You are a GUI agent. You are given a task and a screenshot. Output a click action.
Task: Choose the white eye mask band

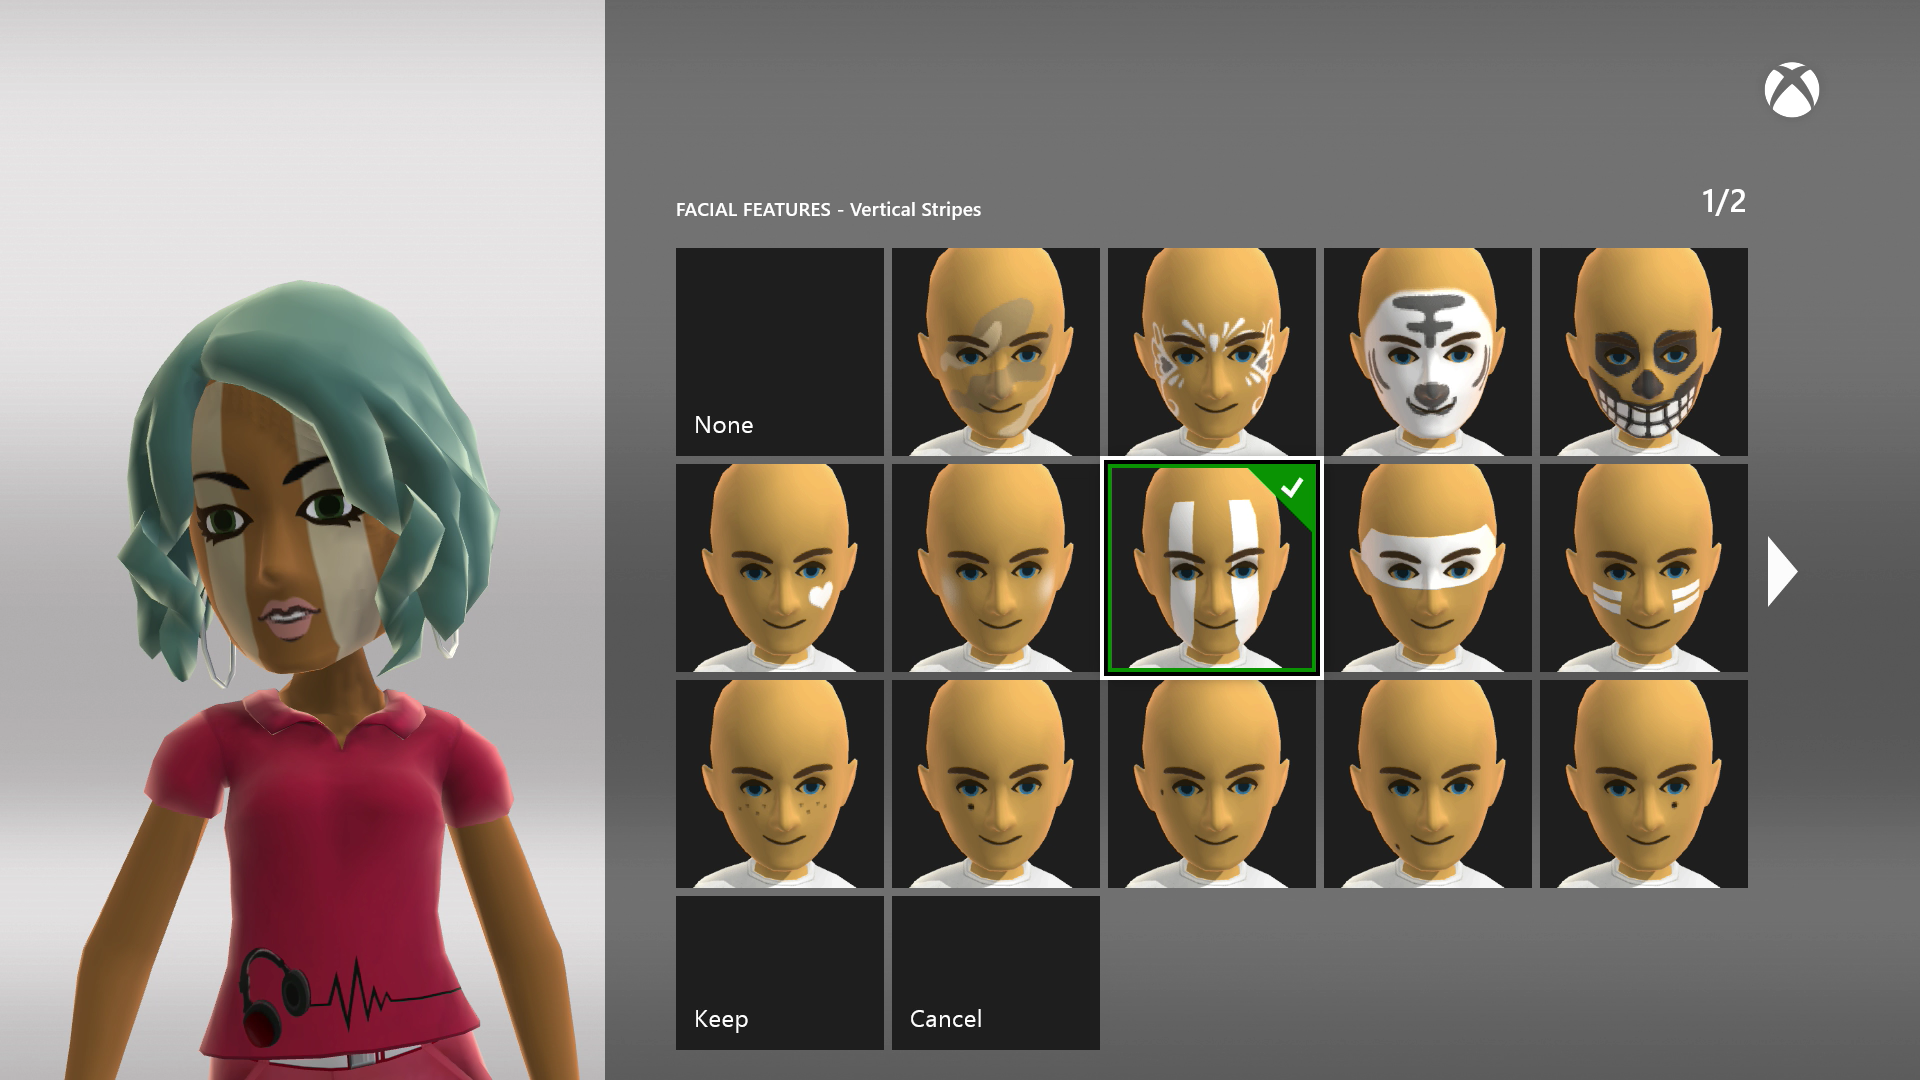1427,568
